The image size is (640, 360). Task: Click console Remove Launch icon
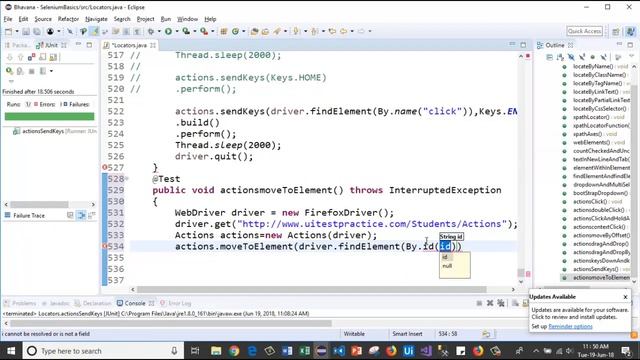[x=490, y=303]
